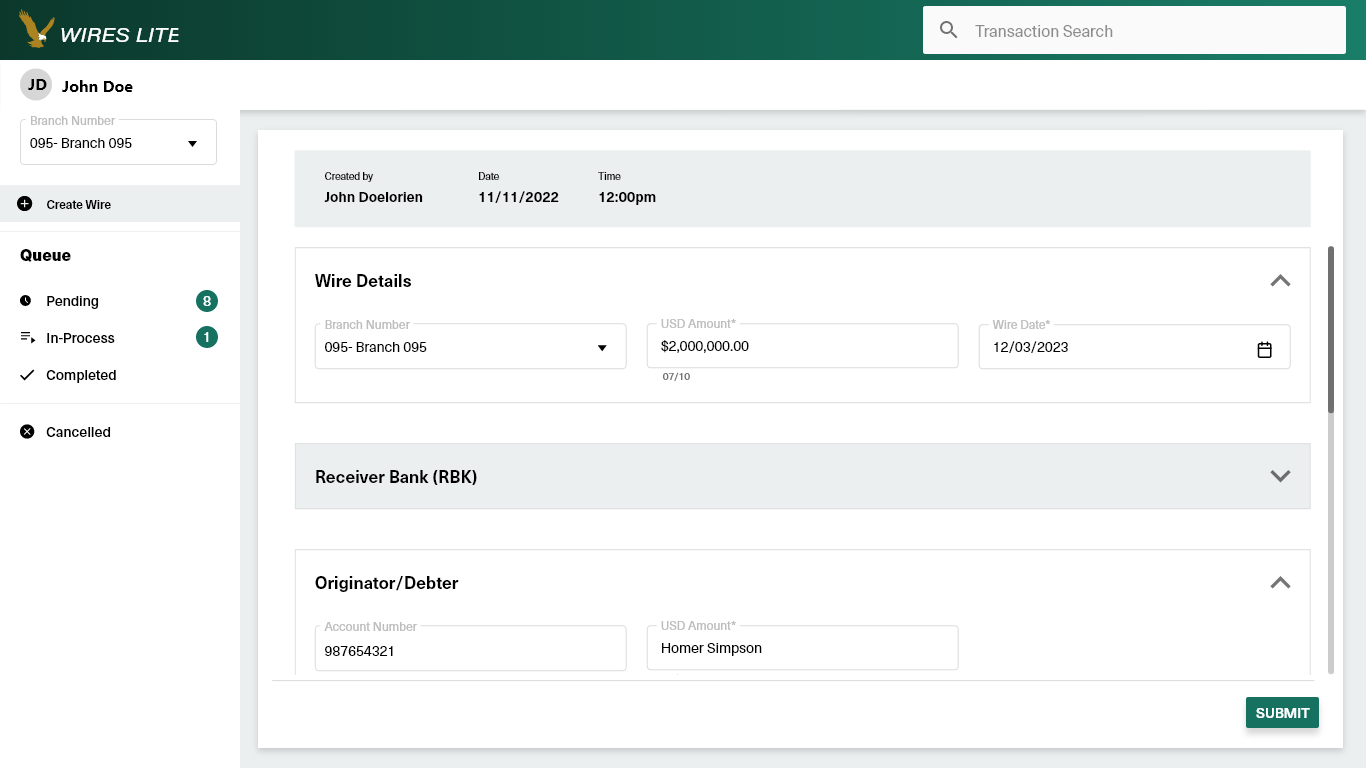Open the Completed queue
Viewport: 1366px width, 768px height.
[81, 375]
